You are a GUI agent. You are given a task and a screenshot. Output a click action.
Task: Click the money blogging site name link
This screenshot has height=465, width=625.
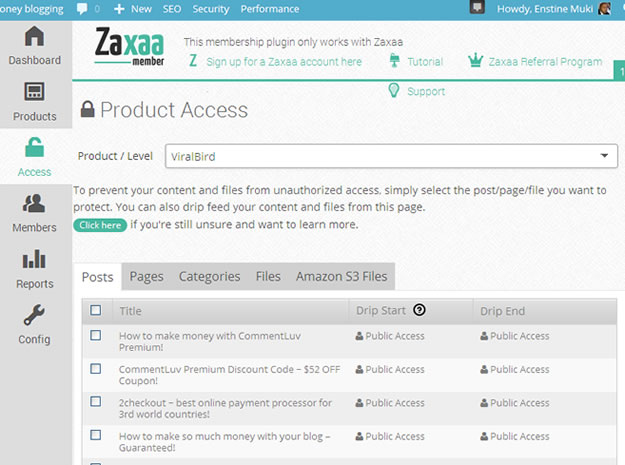tap(31, 9)
